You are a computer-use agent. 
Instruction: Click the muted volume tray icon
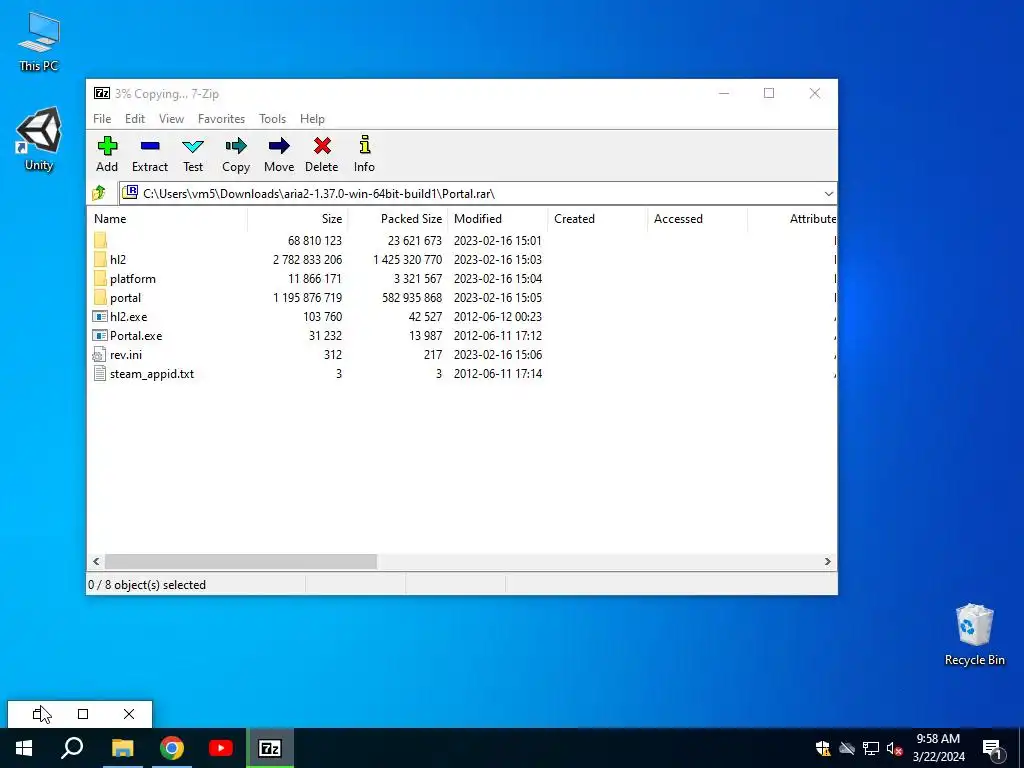(894, 748)
